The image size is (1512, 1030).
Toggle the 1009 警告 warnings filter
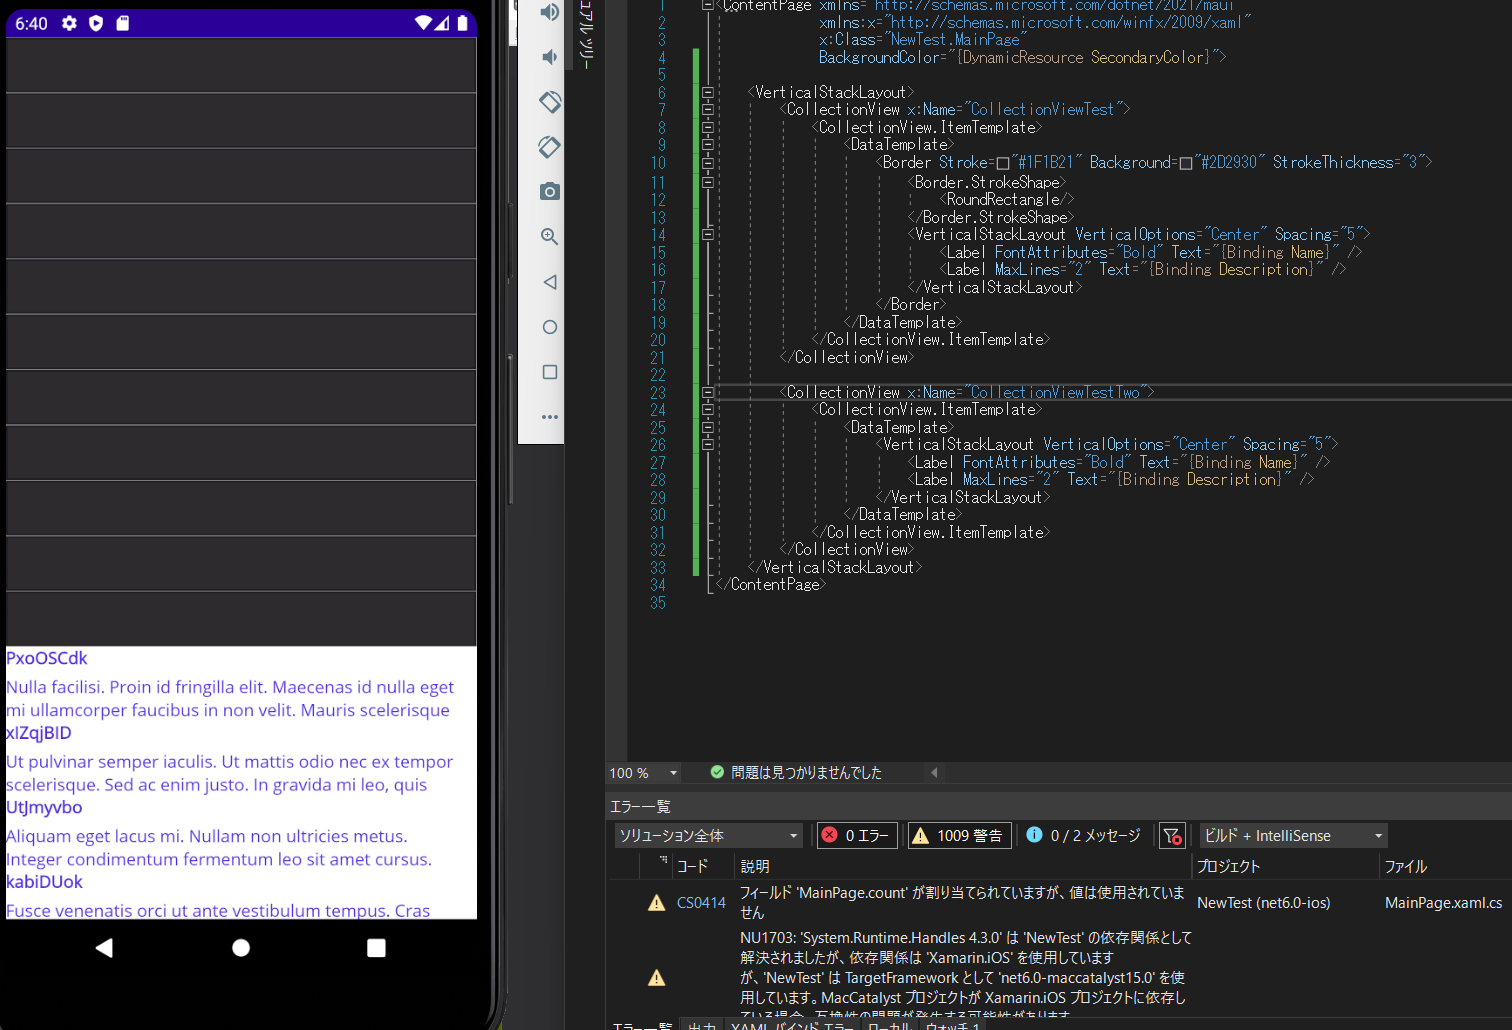tap(958, 835)
